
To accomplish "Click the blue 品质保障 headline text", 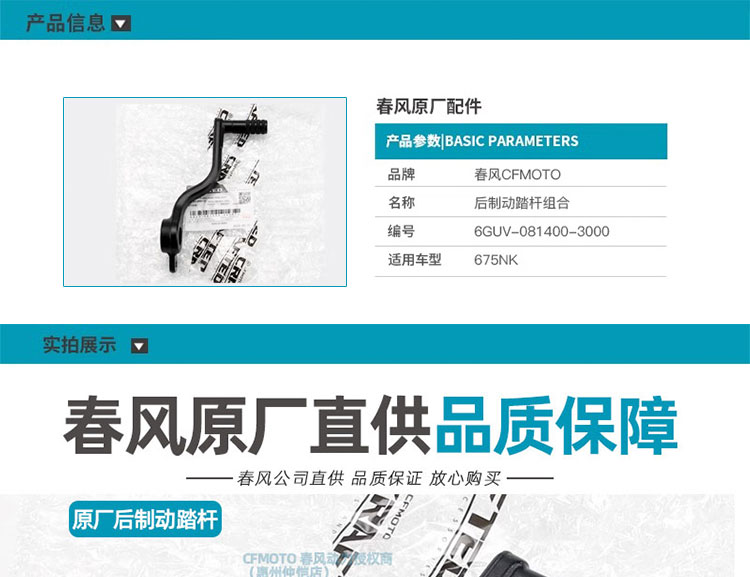I will (556, 425).
